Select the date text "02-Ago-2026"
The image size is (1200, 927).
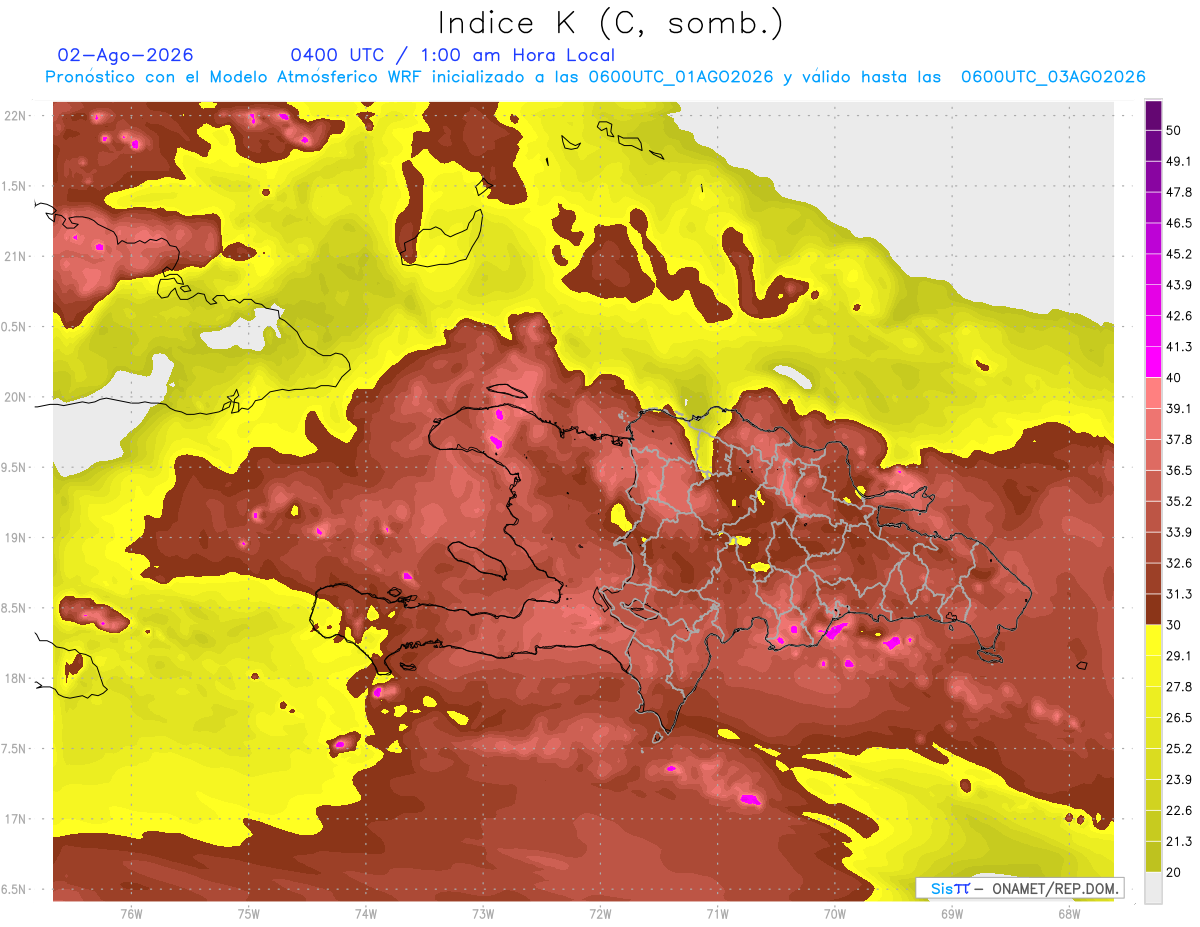tap(126, 55)
